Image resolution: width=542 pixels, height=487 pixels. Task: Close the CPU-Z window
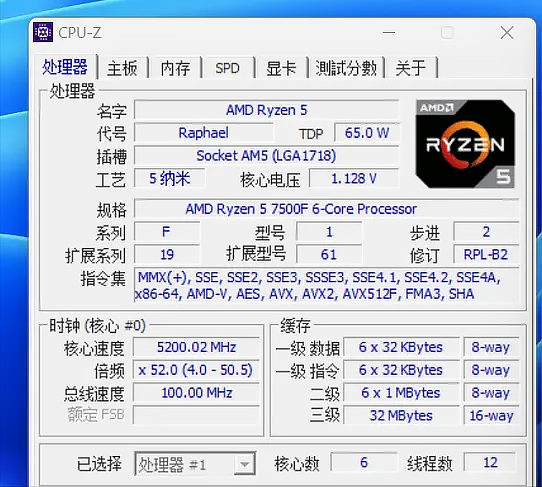[x=507, y=33]
